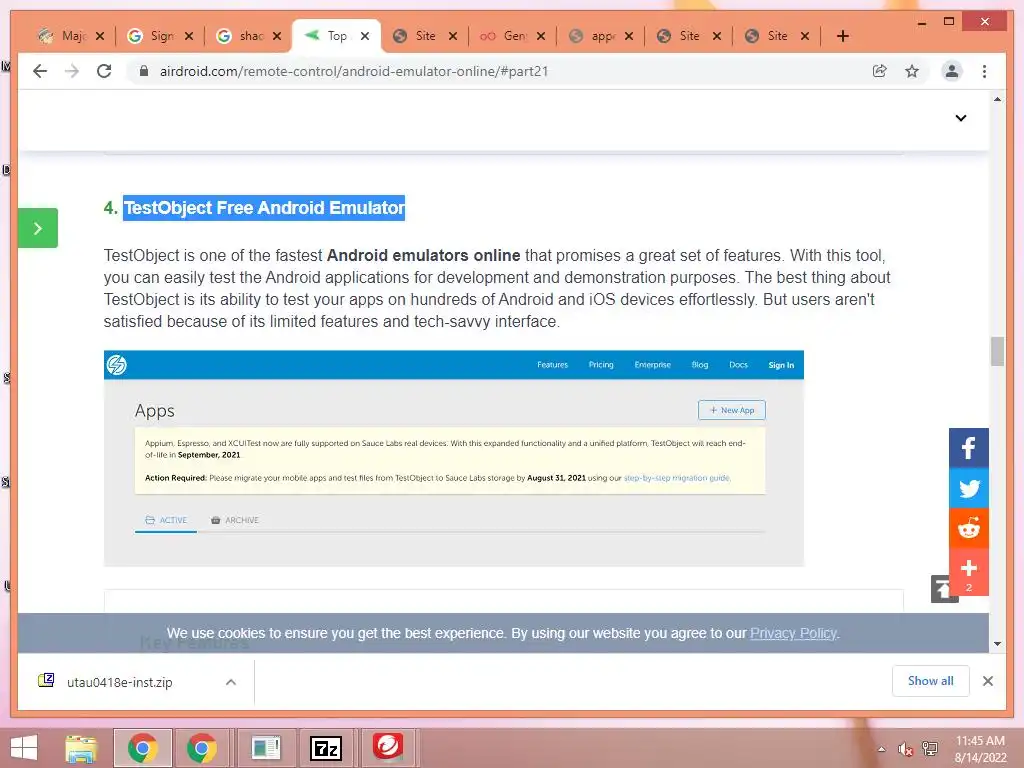Close the active 'Top' tab

(365, 36)
